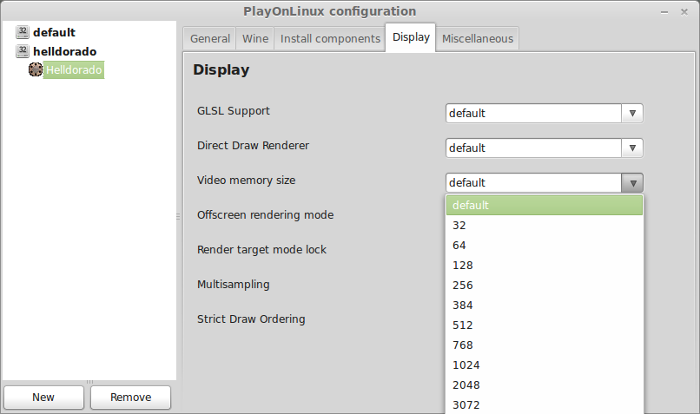Open the GLSL Support dropdown arrow

tap(632, 113)
